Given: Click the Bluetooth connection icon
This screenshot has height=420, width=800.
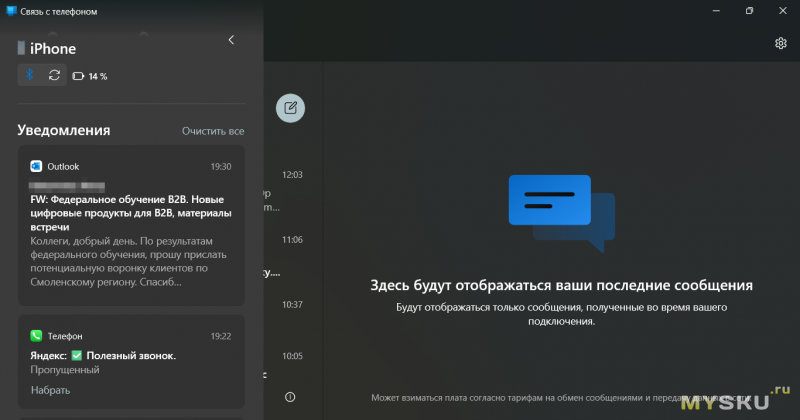Looking at the screenshot, I should click(30, 75).
